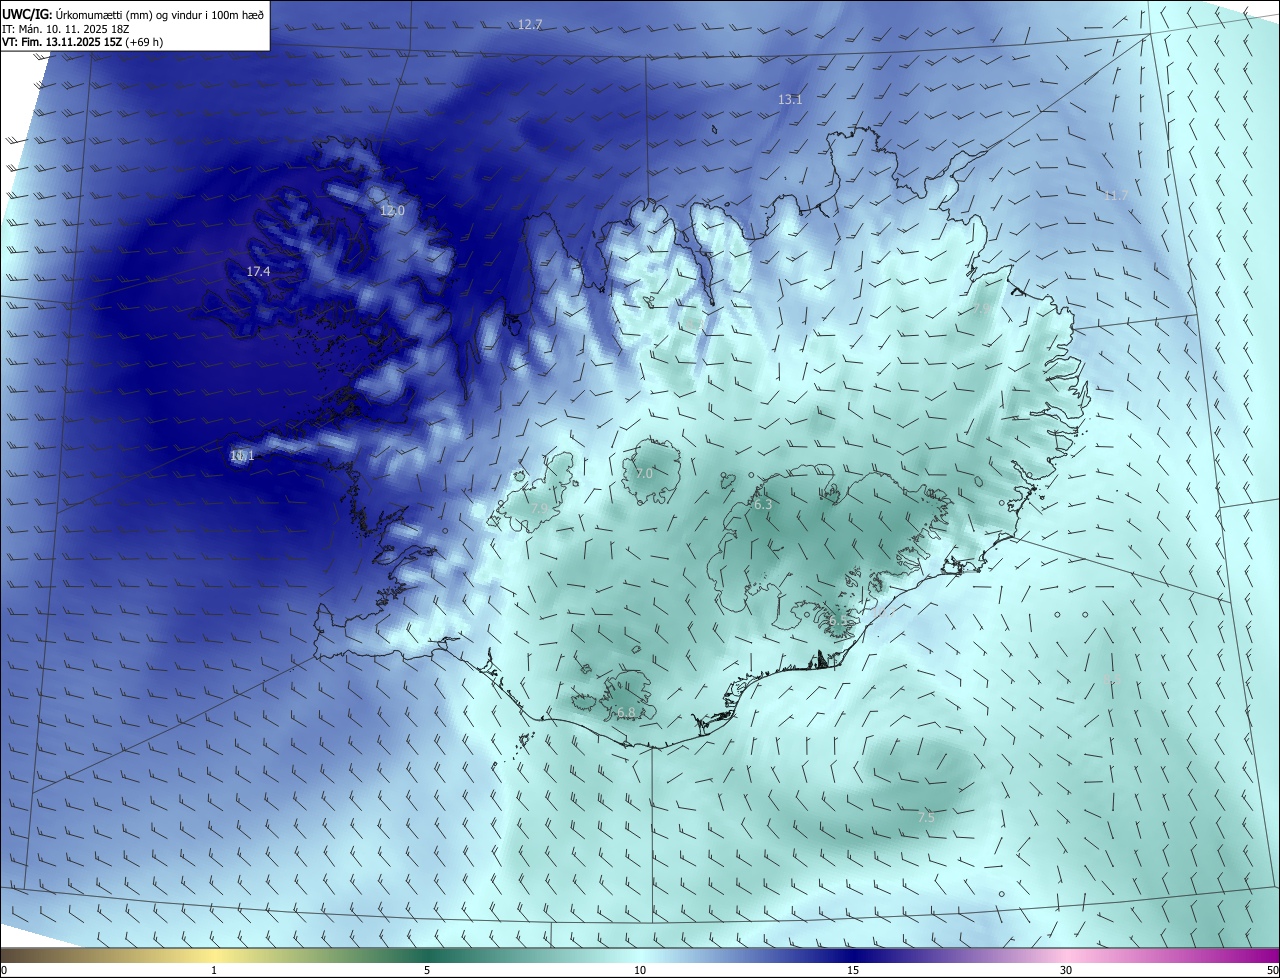Click the pink 30 mm color on the colorbar

click(x=1066, y=955)
